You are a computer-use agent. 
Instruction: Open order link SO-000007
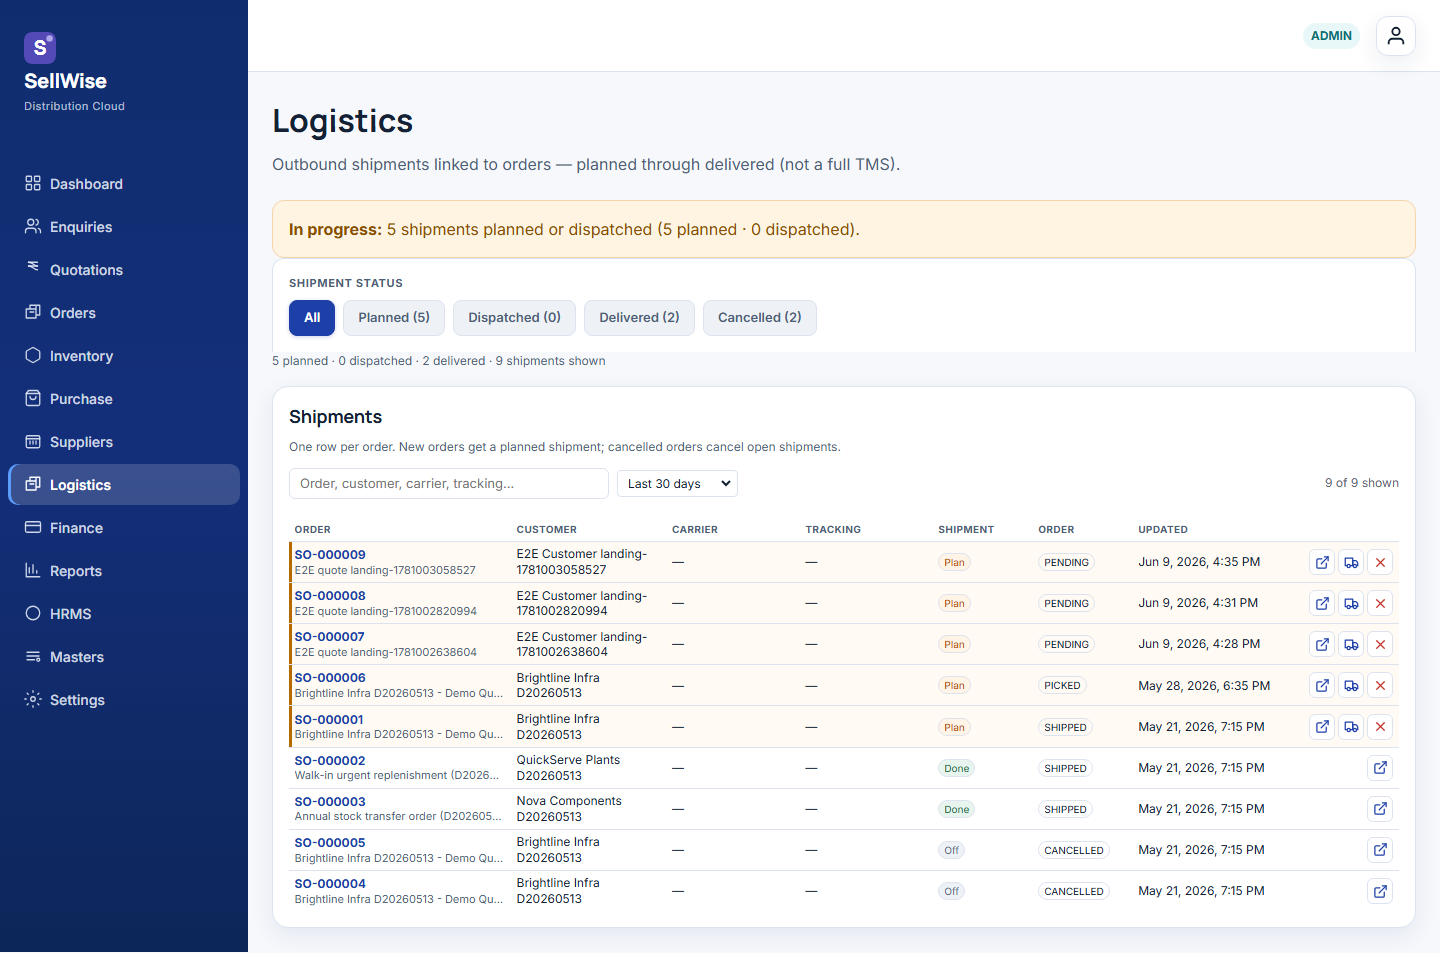(x=330, y=637)
